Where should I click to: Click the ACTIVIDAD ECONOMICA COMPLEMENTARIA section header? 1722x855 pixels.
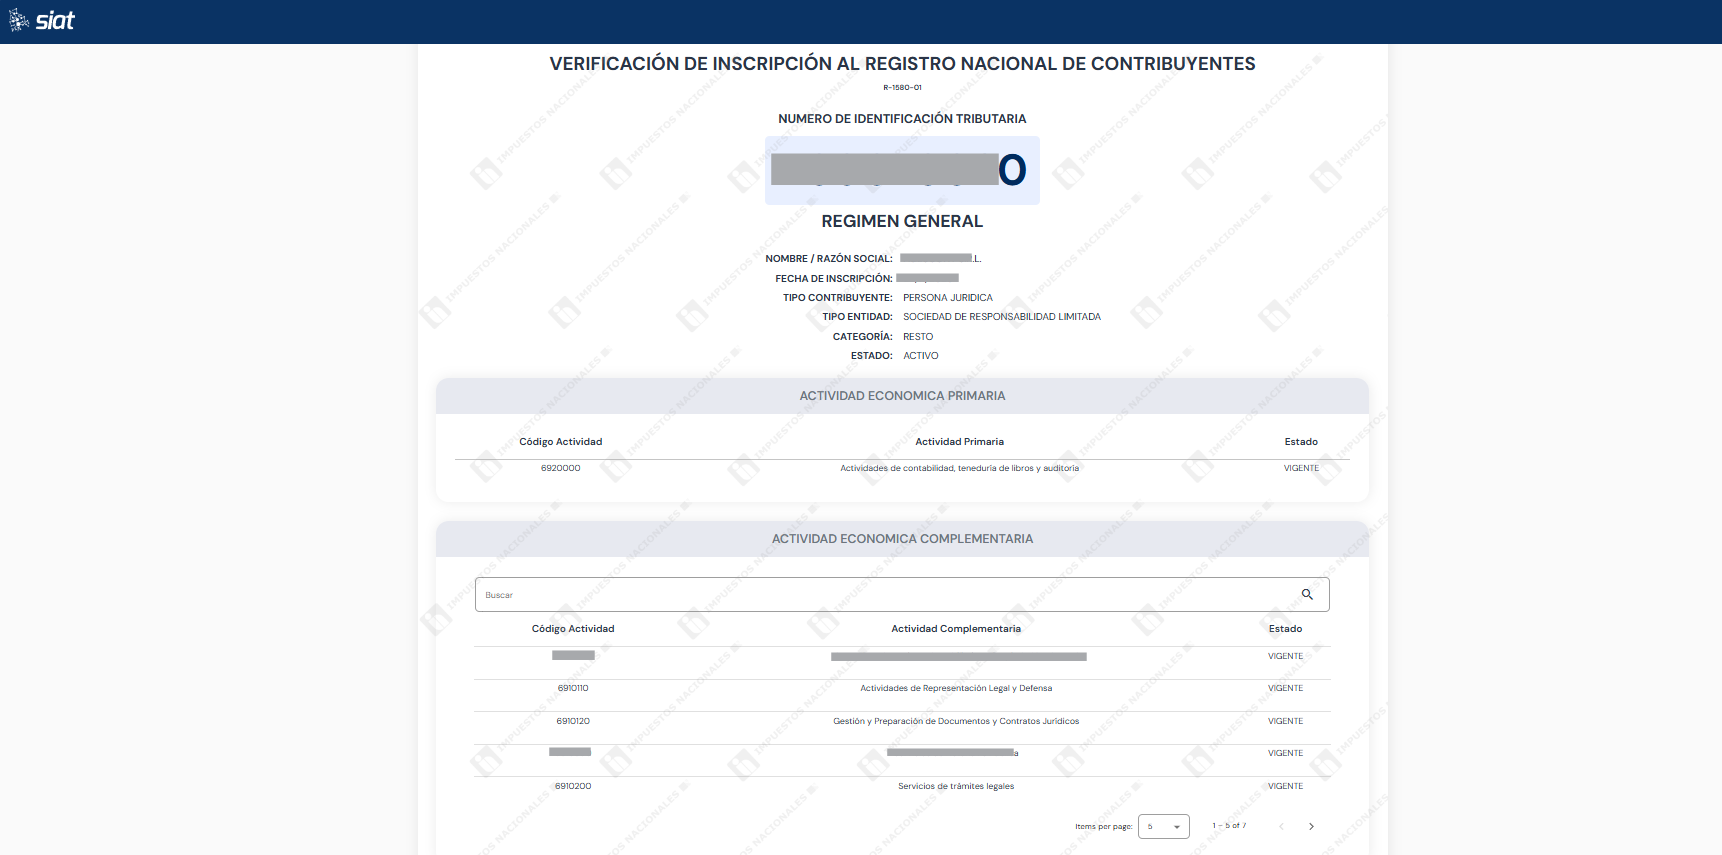tap(902, 539)
